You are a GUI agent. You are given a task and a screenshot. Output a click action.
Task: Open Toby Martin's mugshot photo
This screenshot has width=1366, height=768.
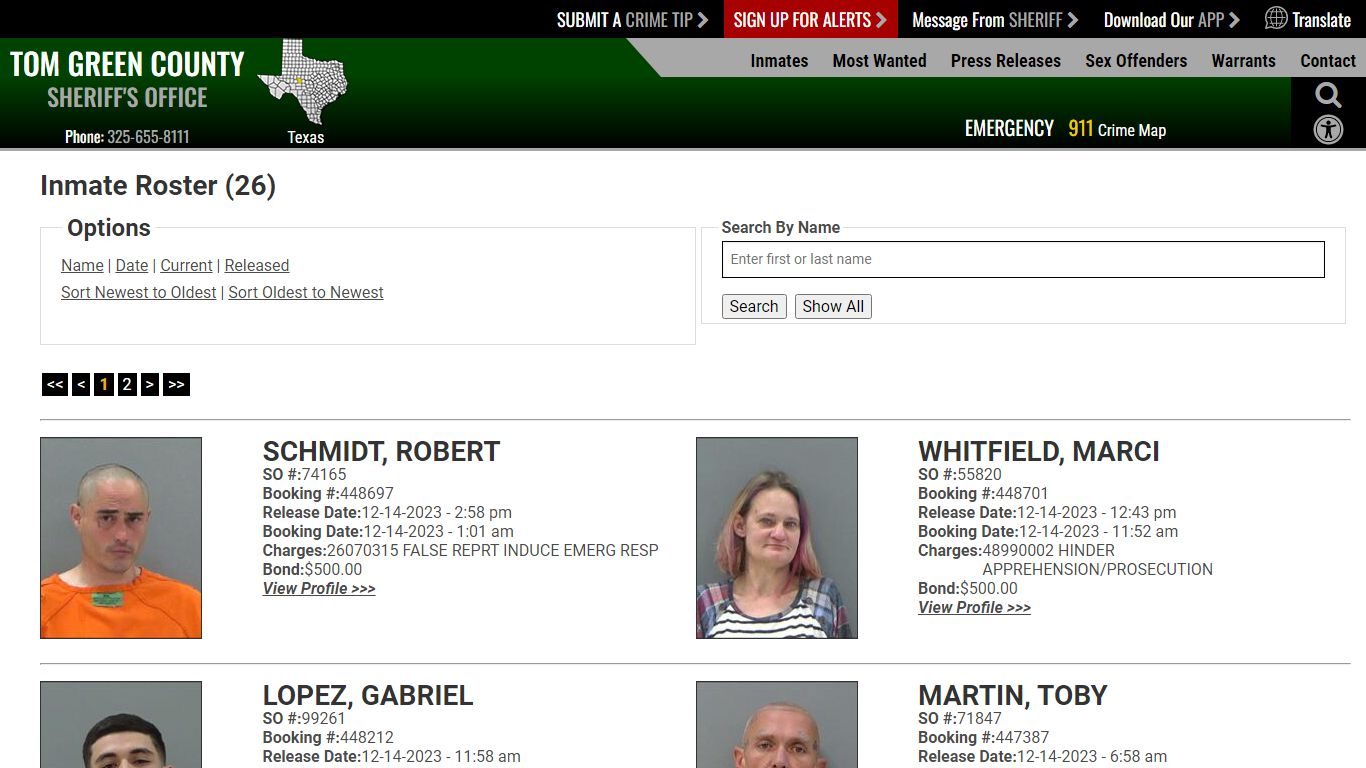(777, 725)
